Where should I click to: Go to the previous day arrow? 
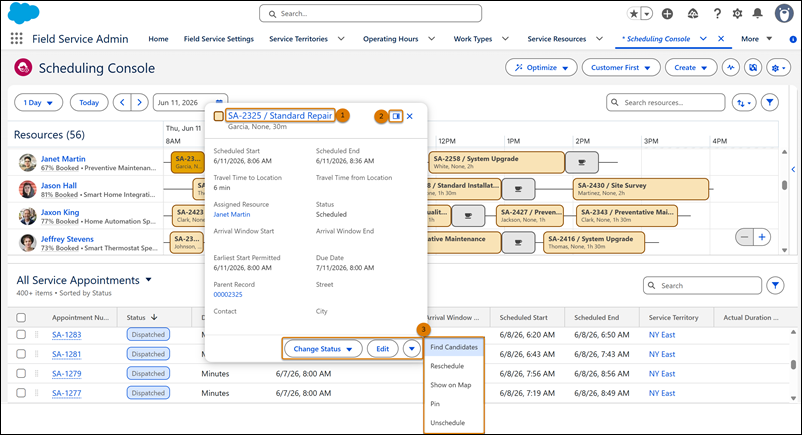click(122, 102)
